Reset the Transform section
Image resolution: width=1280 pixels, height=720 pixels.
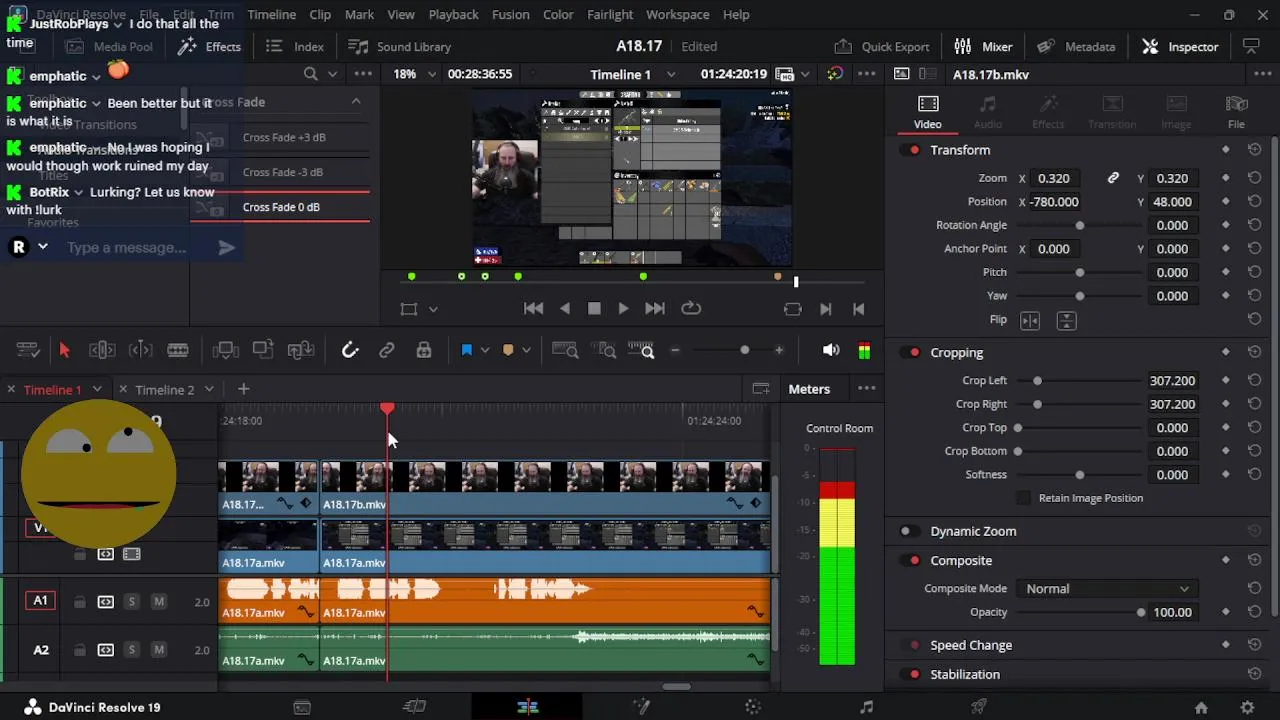[1254, 150]
